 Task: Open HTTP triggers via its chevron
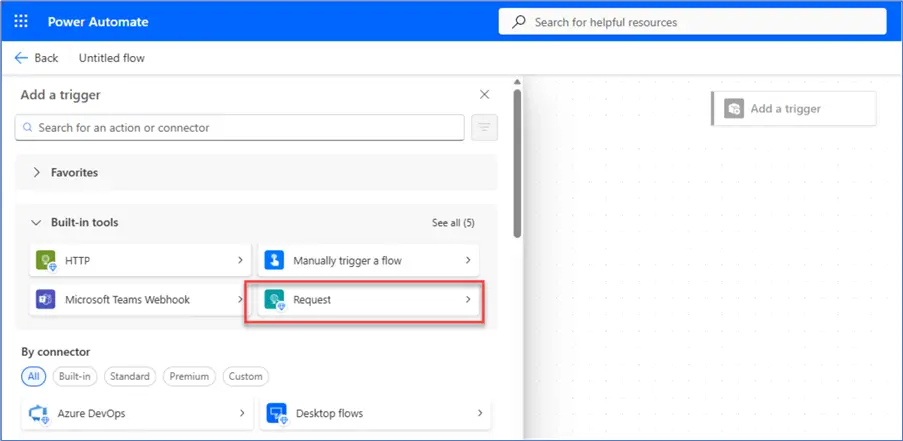(240, 260)
